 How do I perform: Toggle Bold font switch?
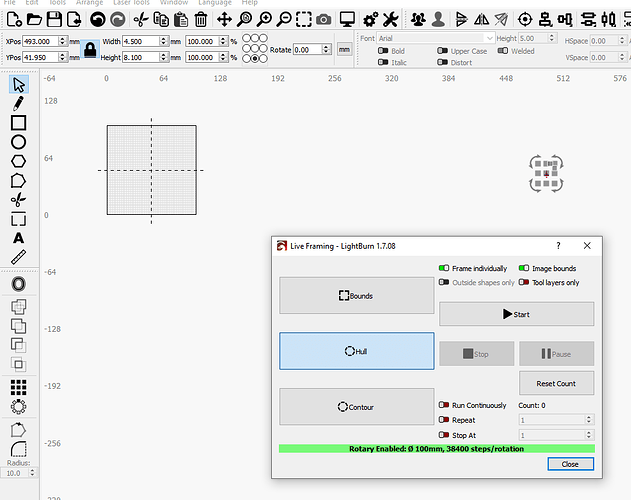(383, 51)
